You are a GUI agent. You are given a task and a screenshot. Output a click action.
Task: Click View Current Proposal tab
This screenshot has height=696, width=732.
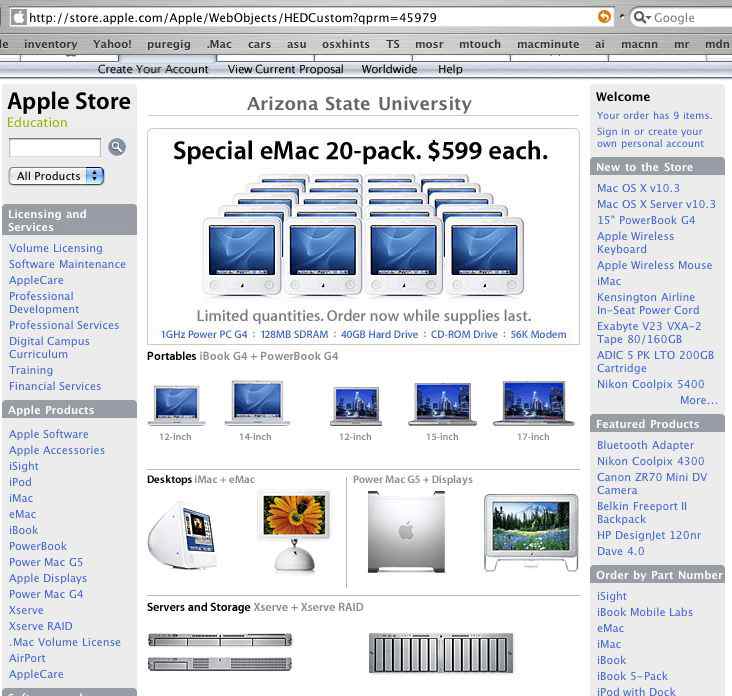pos(285,69)
